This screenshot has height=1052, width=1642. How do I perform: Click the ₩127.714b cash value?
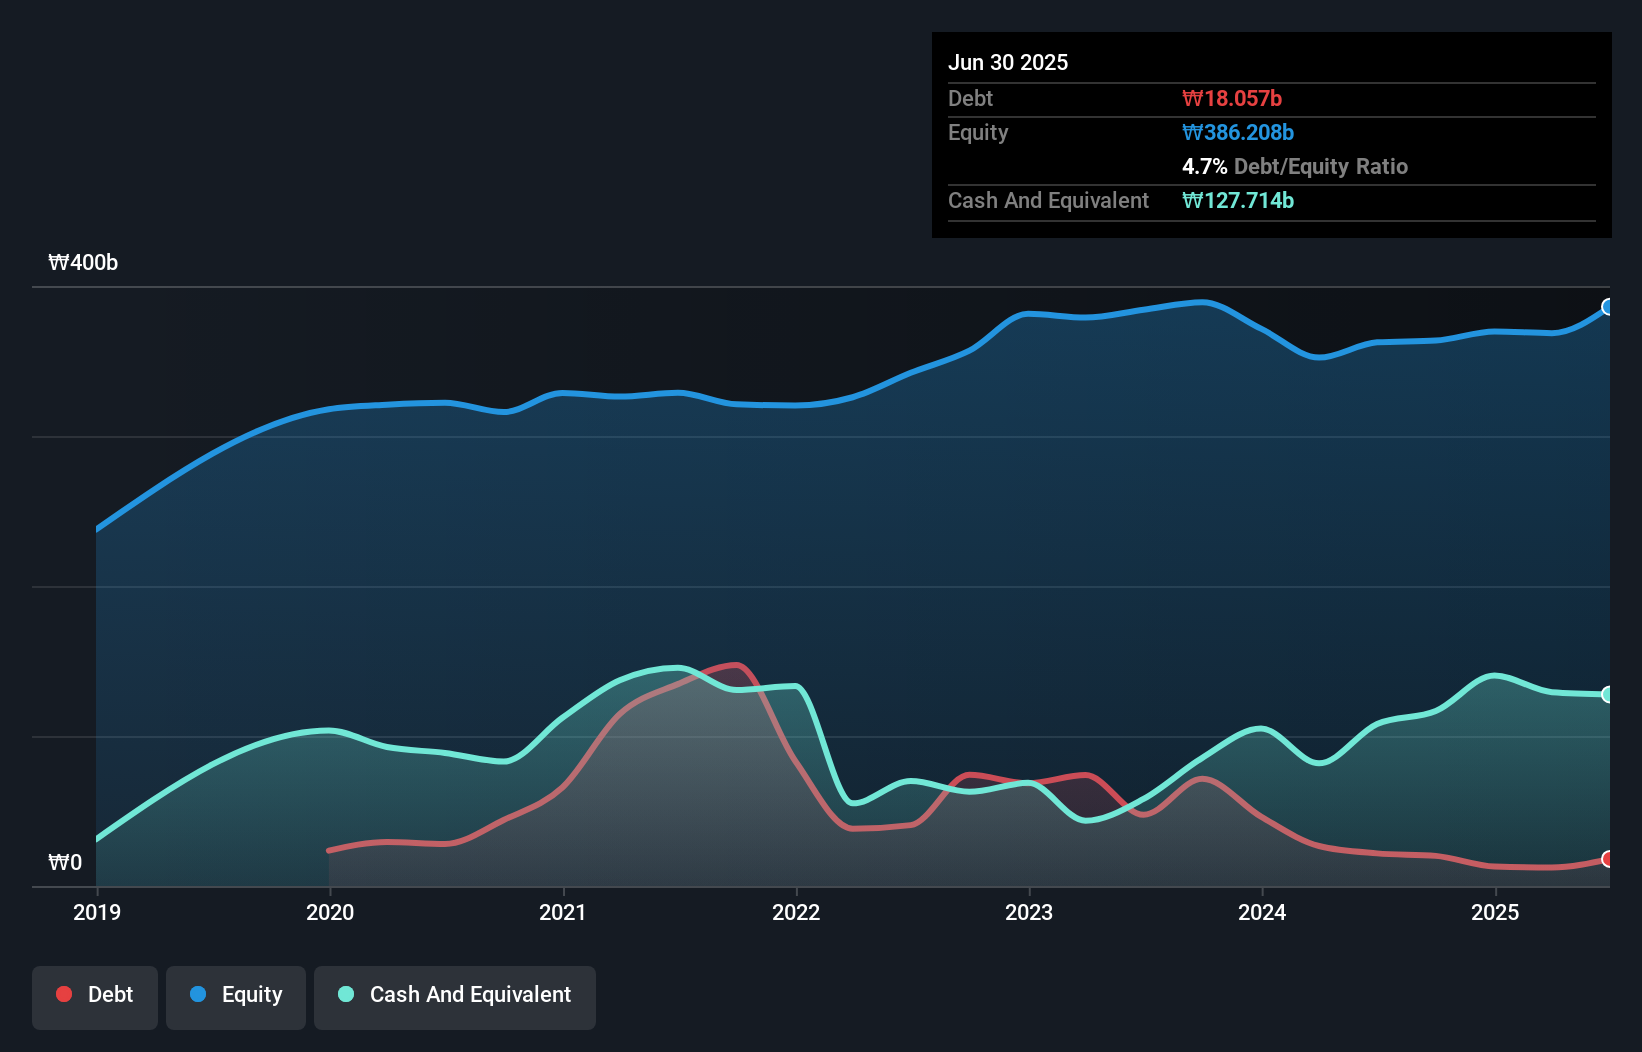[x=1238, y=200]
